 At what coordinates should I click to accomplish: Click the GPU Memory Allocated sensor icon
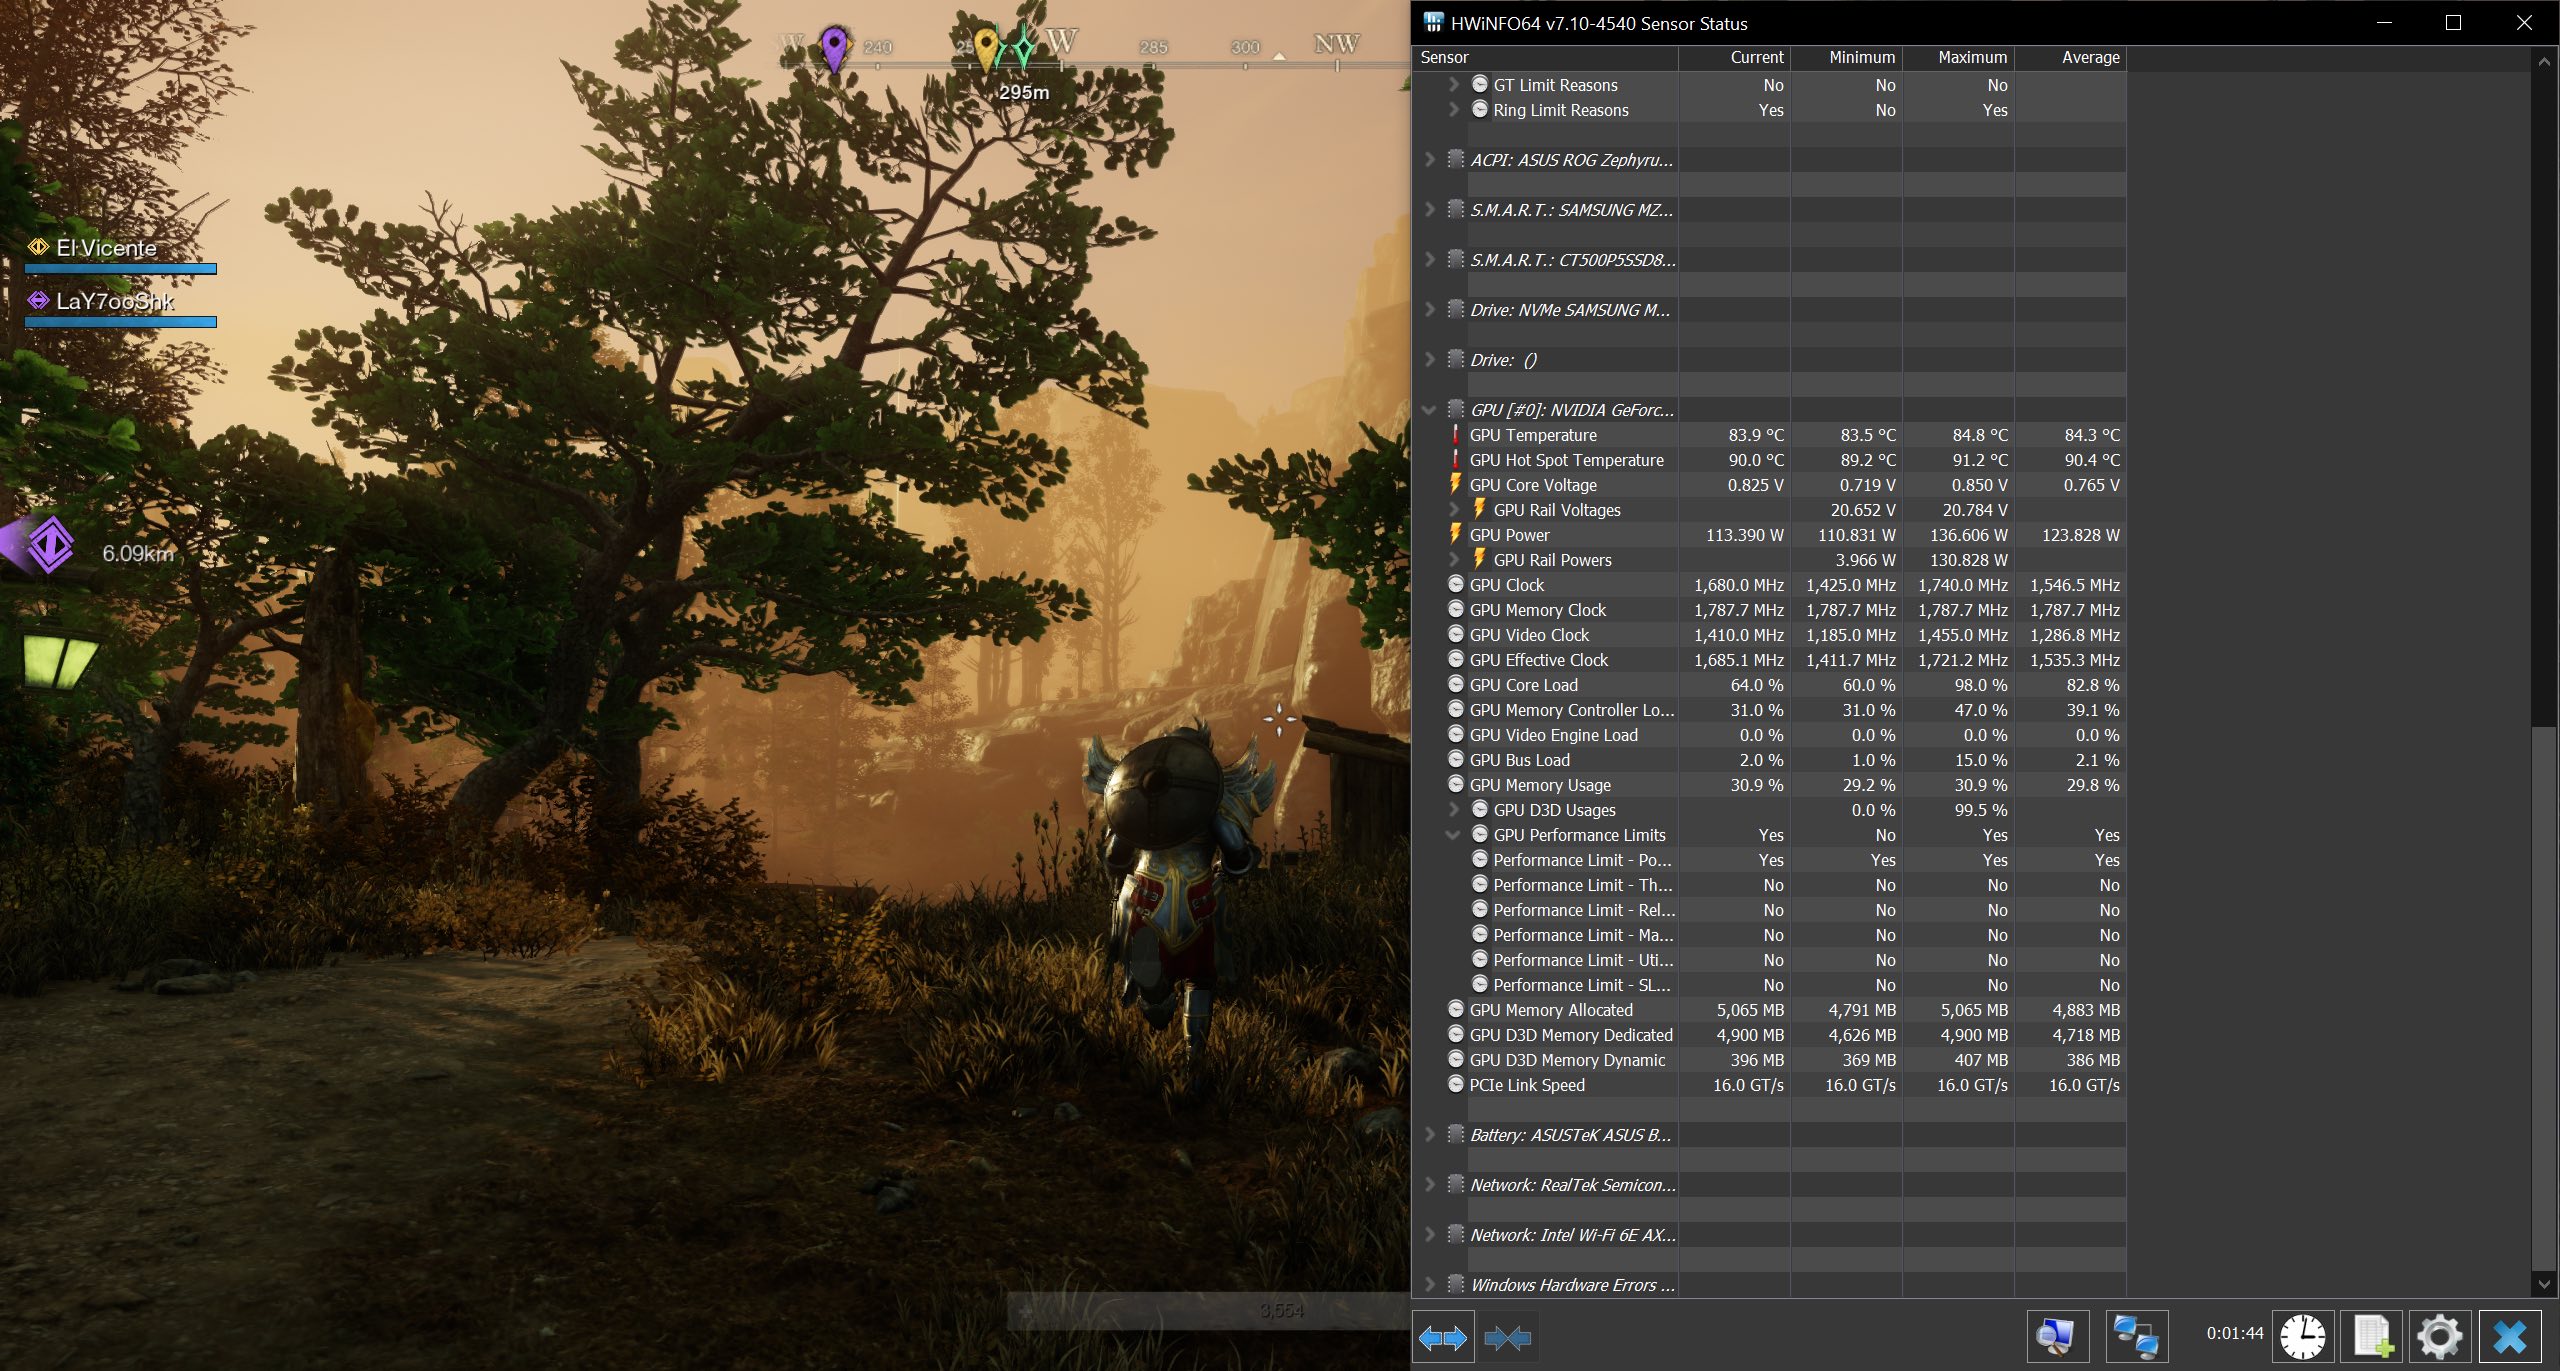click(1456, 1010)
